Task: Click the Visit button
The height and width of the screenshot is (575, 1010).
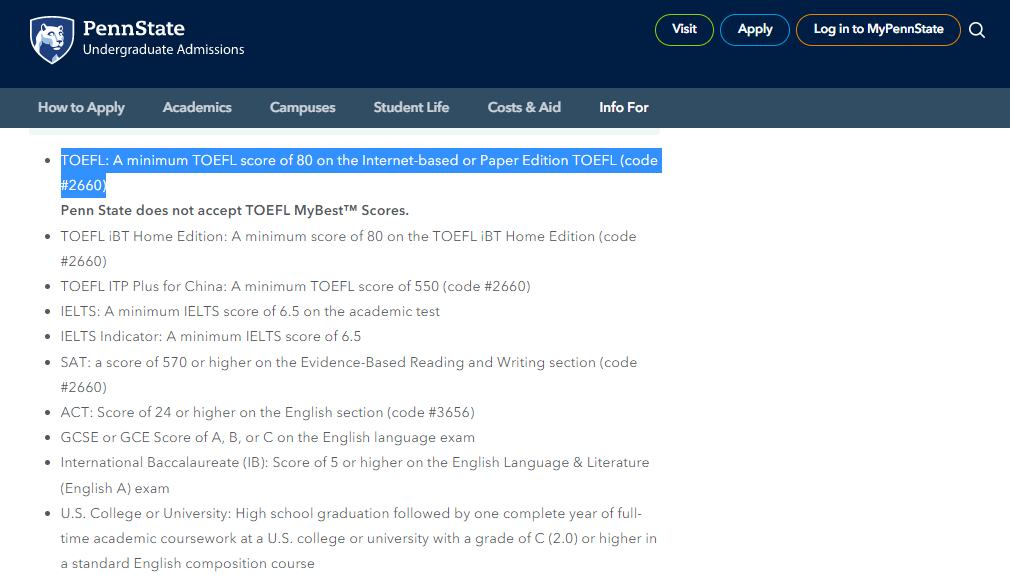Action: pos(684,30)
